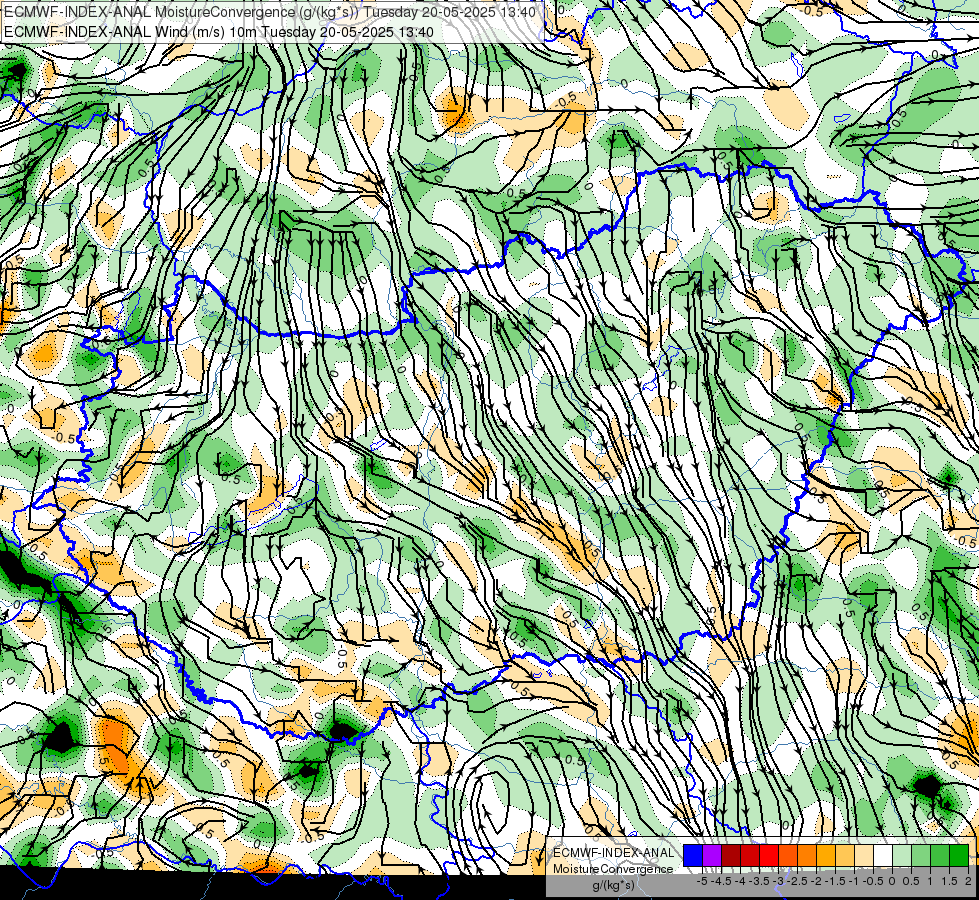Click the -1 tick label in legend
The image size is (979, 900).
(854, 881)
